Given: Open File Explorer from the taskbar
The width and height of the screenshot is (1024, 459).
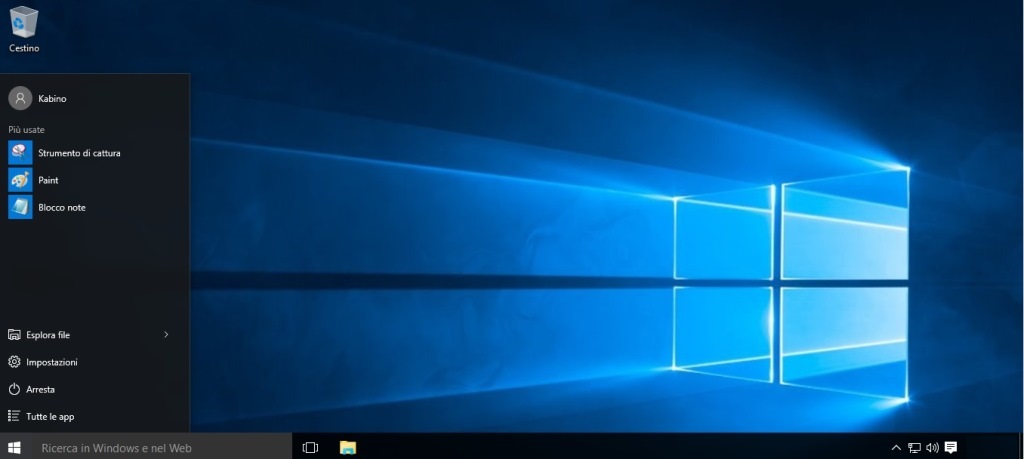Looking at the screenshot, I should pos(348,447).
